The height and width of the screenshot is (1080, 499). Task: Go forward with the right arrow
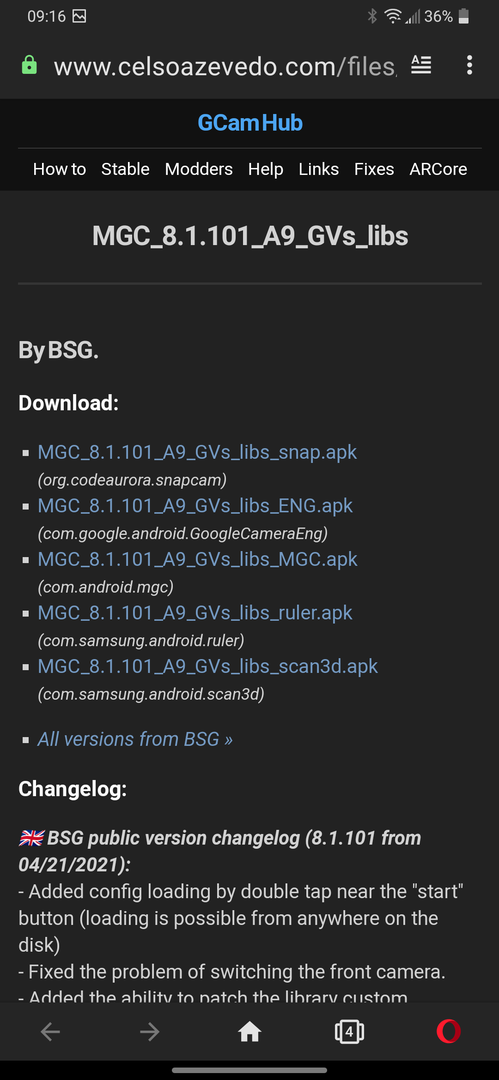(150, 1031)
